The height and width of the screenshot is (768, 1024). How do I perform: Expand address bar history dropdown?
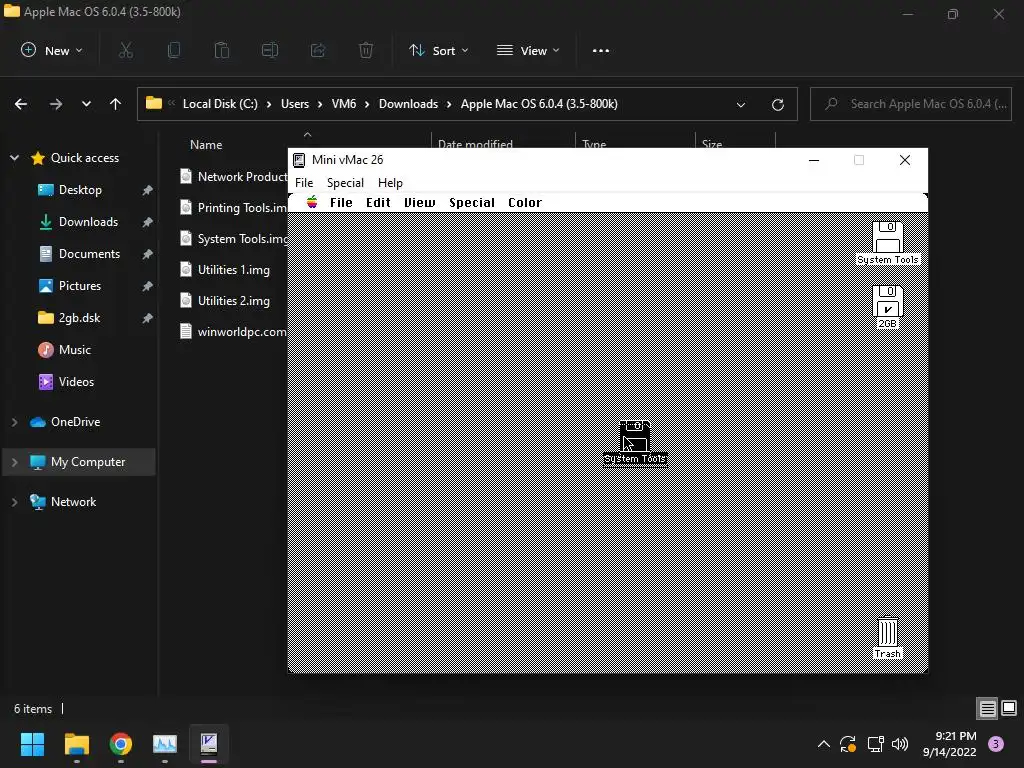tap(741, 104)
